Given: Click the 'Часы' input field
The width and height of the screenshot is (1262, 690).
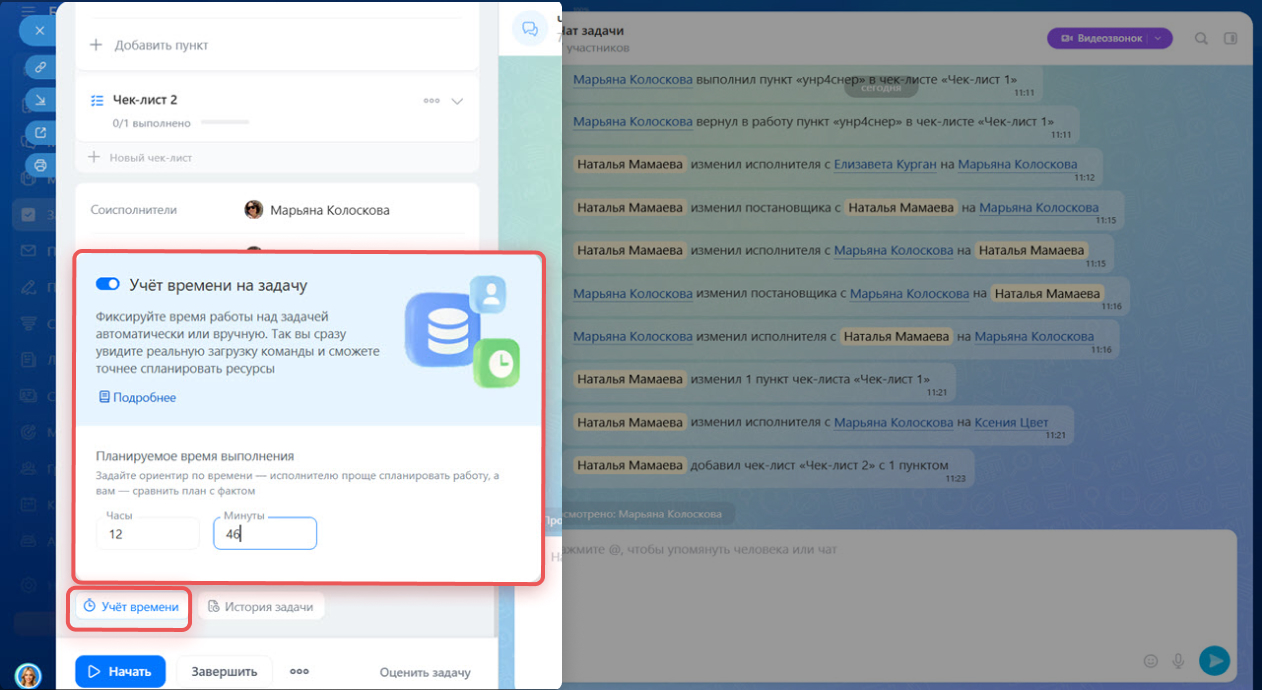Looking at the screenshot, I should tap(148, 534).
